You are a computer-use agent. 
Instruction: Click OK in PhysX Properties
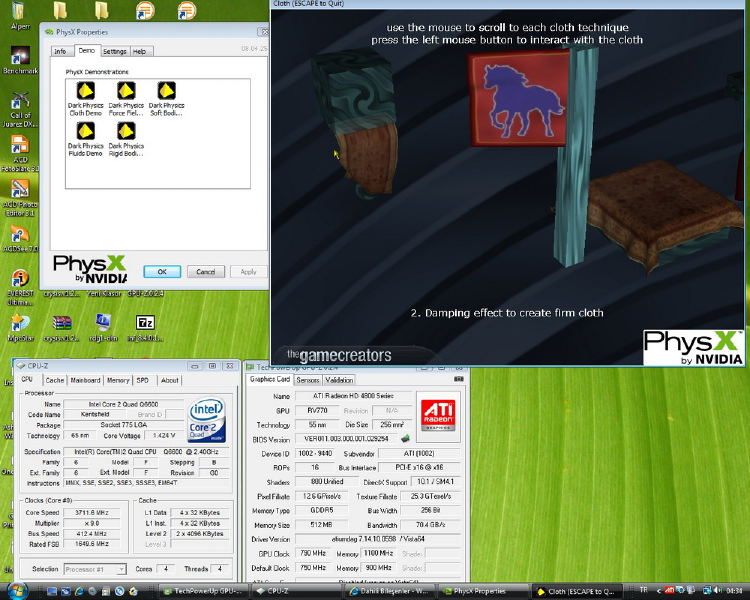pyautogui.click(x=162, y=271)
